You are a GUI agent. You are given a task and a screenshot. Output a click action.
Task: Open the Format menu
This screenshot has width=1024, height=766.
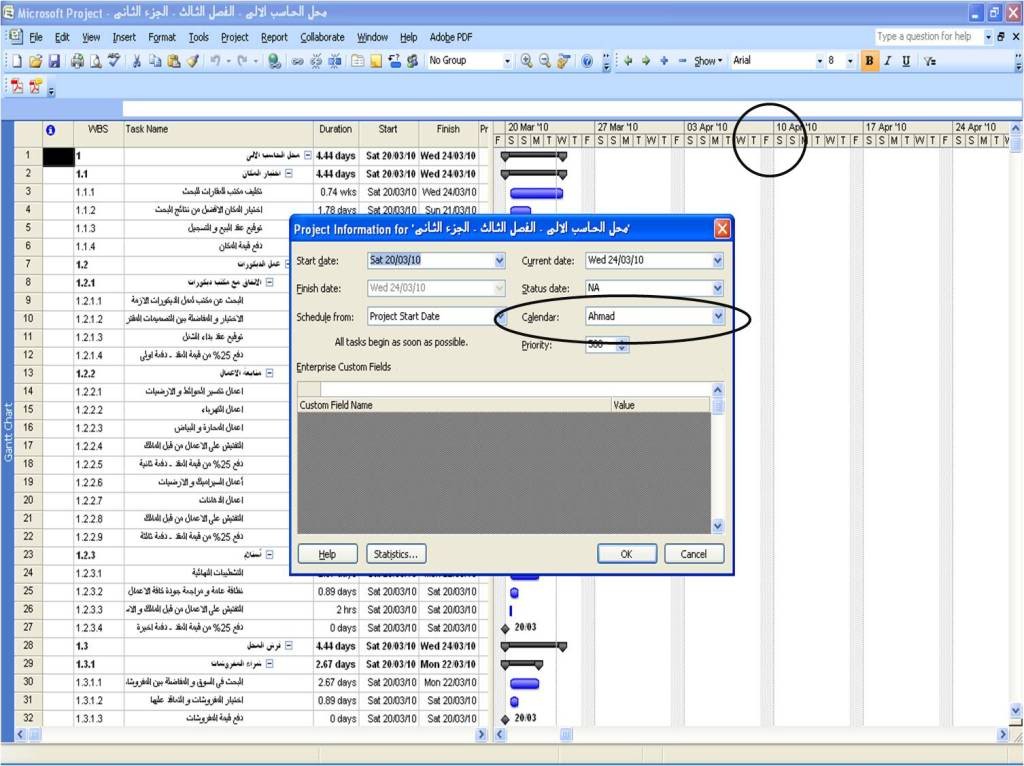click(x=162, y=37)
